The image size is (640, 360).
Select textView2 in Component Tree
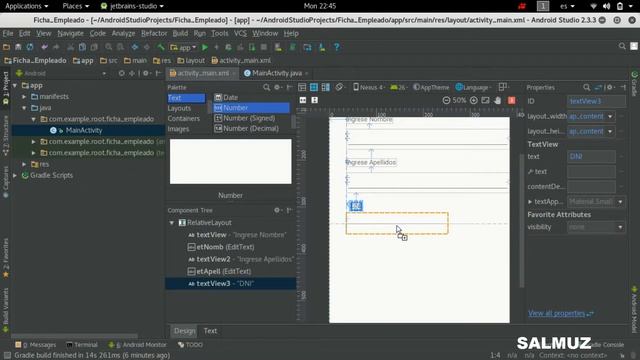click(240, 259)
